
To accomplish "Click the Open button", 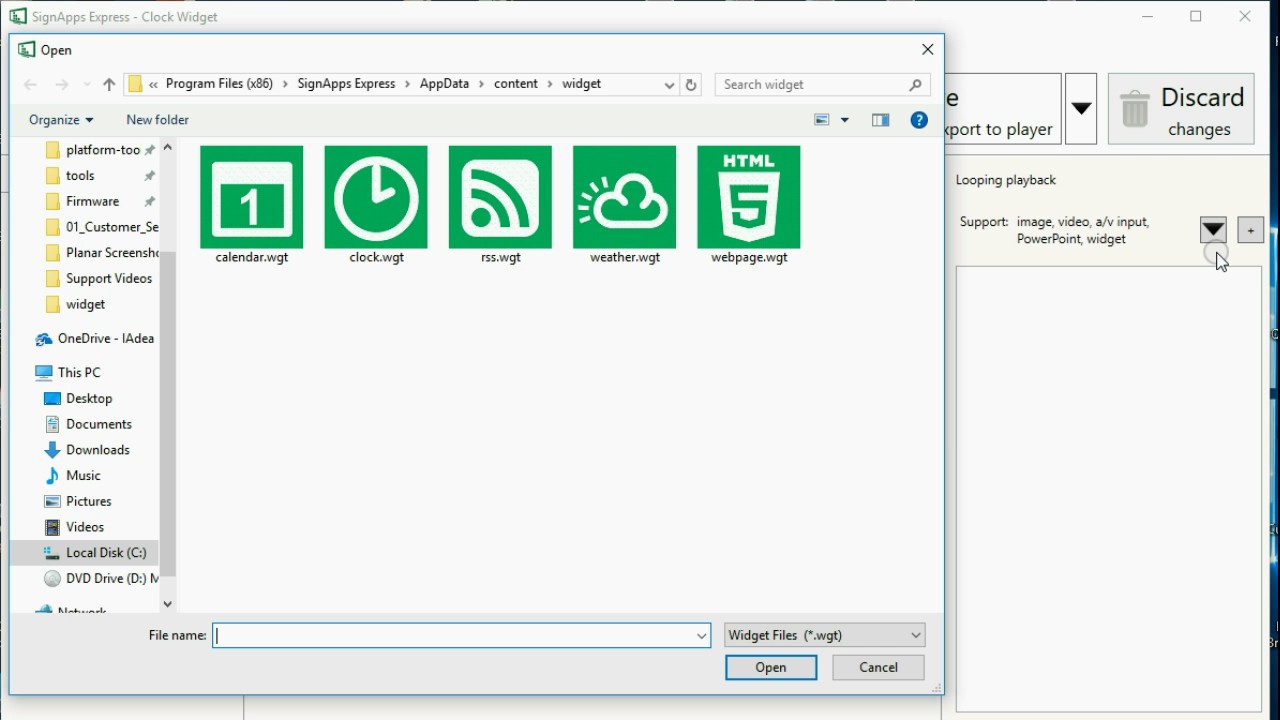I will click(x=771, y=668).
